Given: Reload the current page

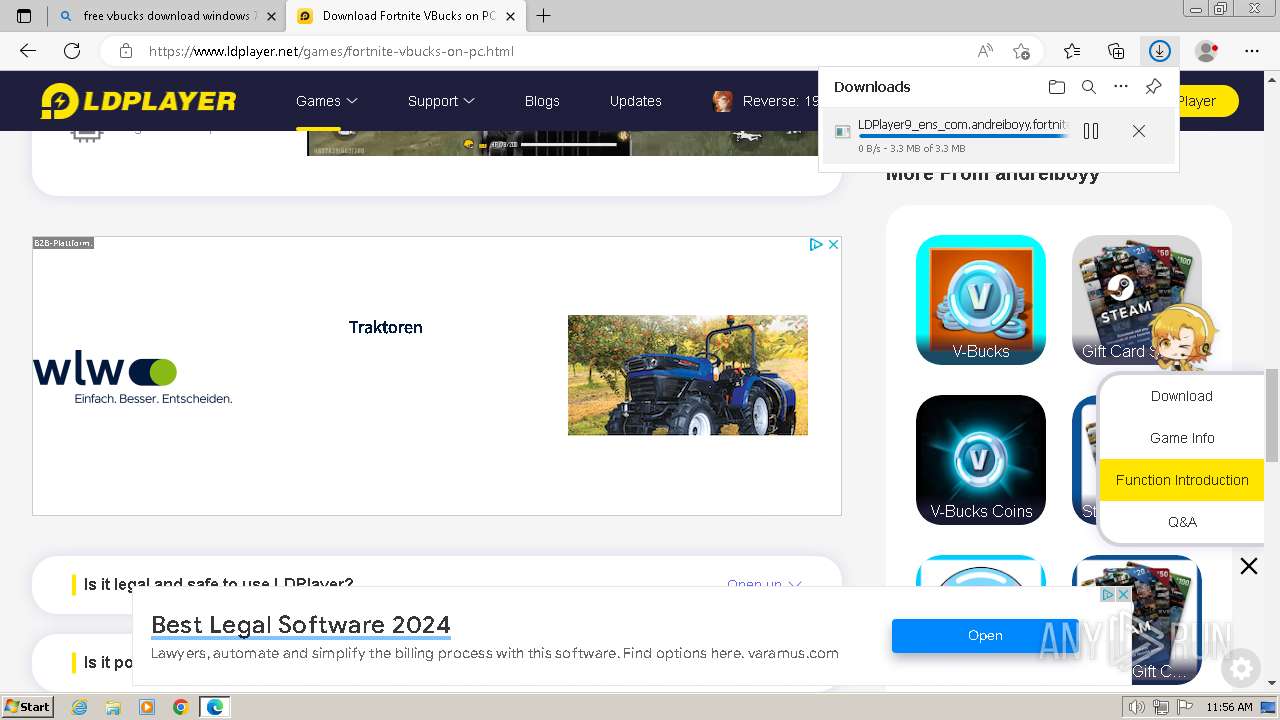Looking at the screenshot, I should (x=72, y=51).
